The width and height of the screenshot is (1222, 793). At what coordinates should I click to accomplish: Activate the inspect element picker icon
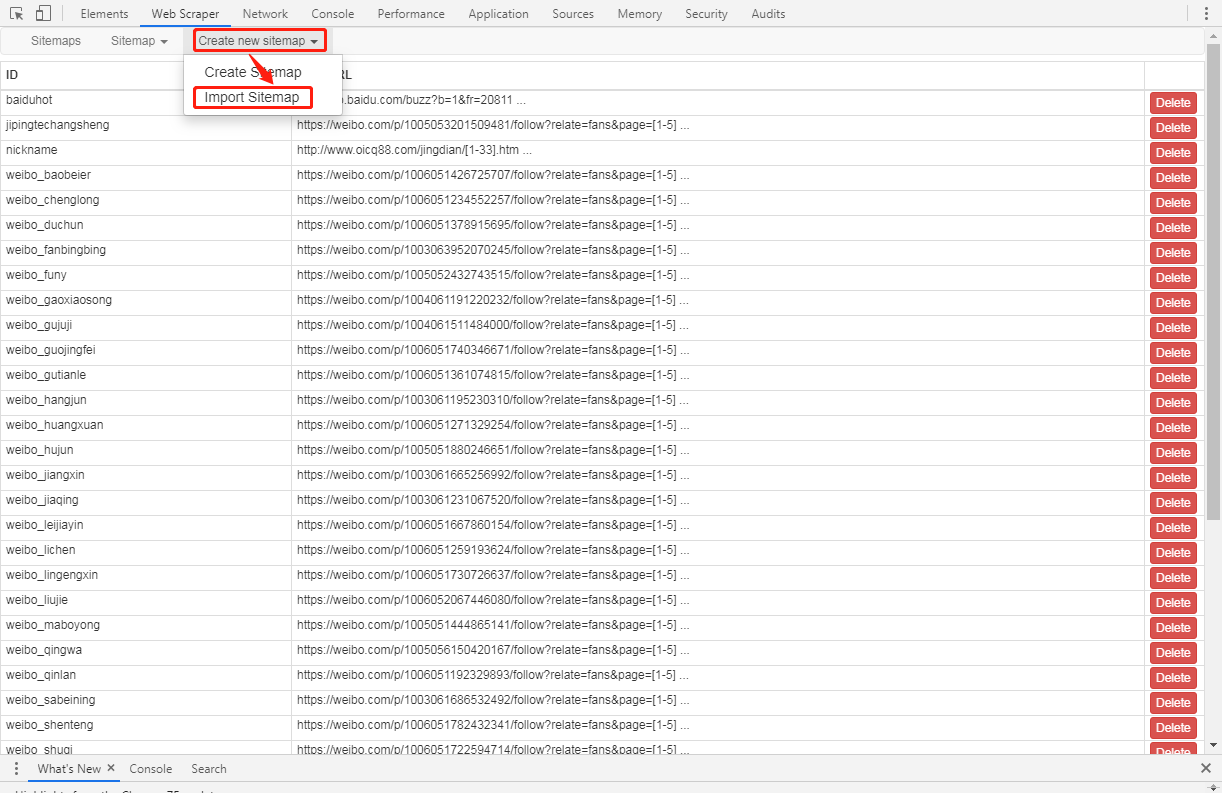(x=16, y=14)
